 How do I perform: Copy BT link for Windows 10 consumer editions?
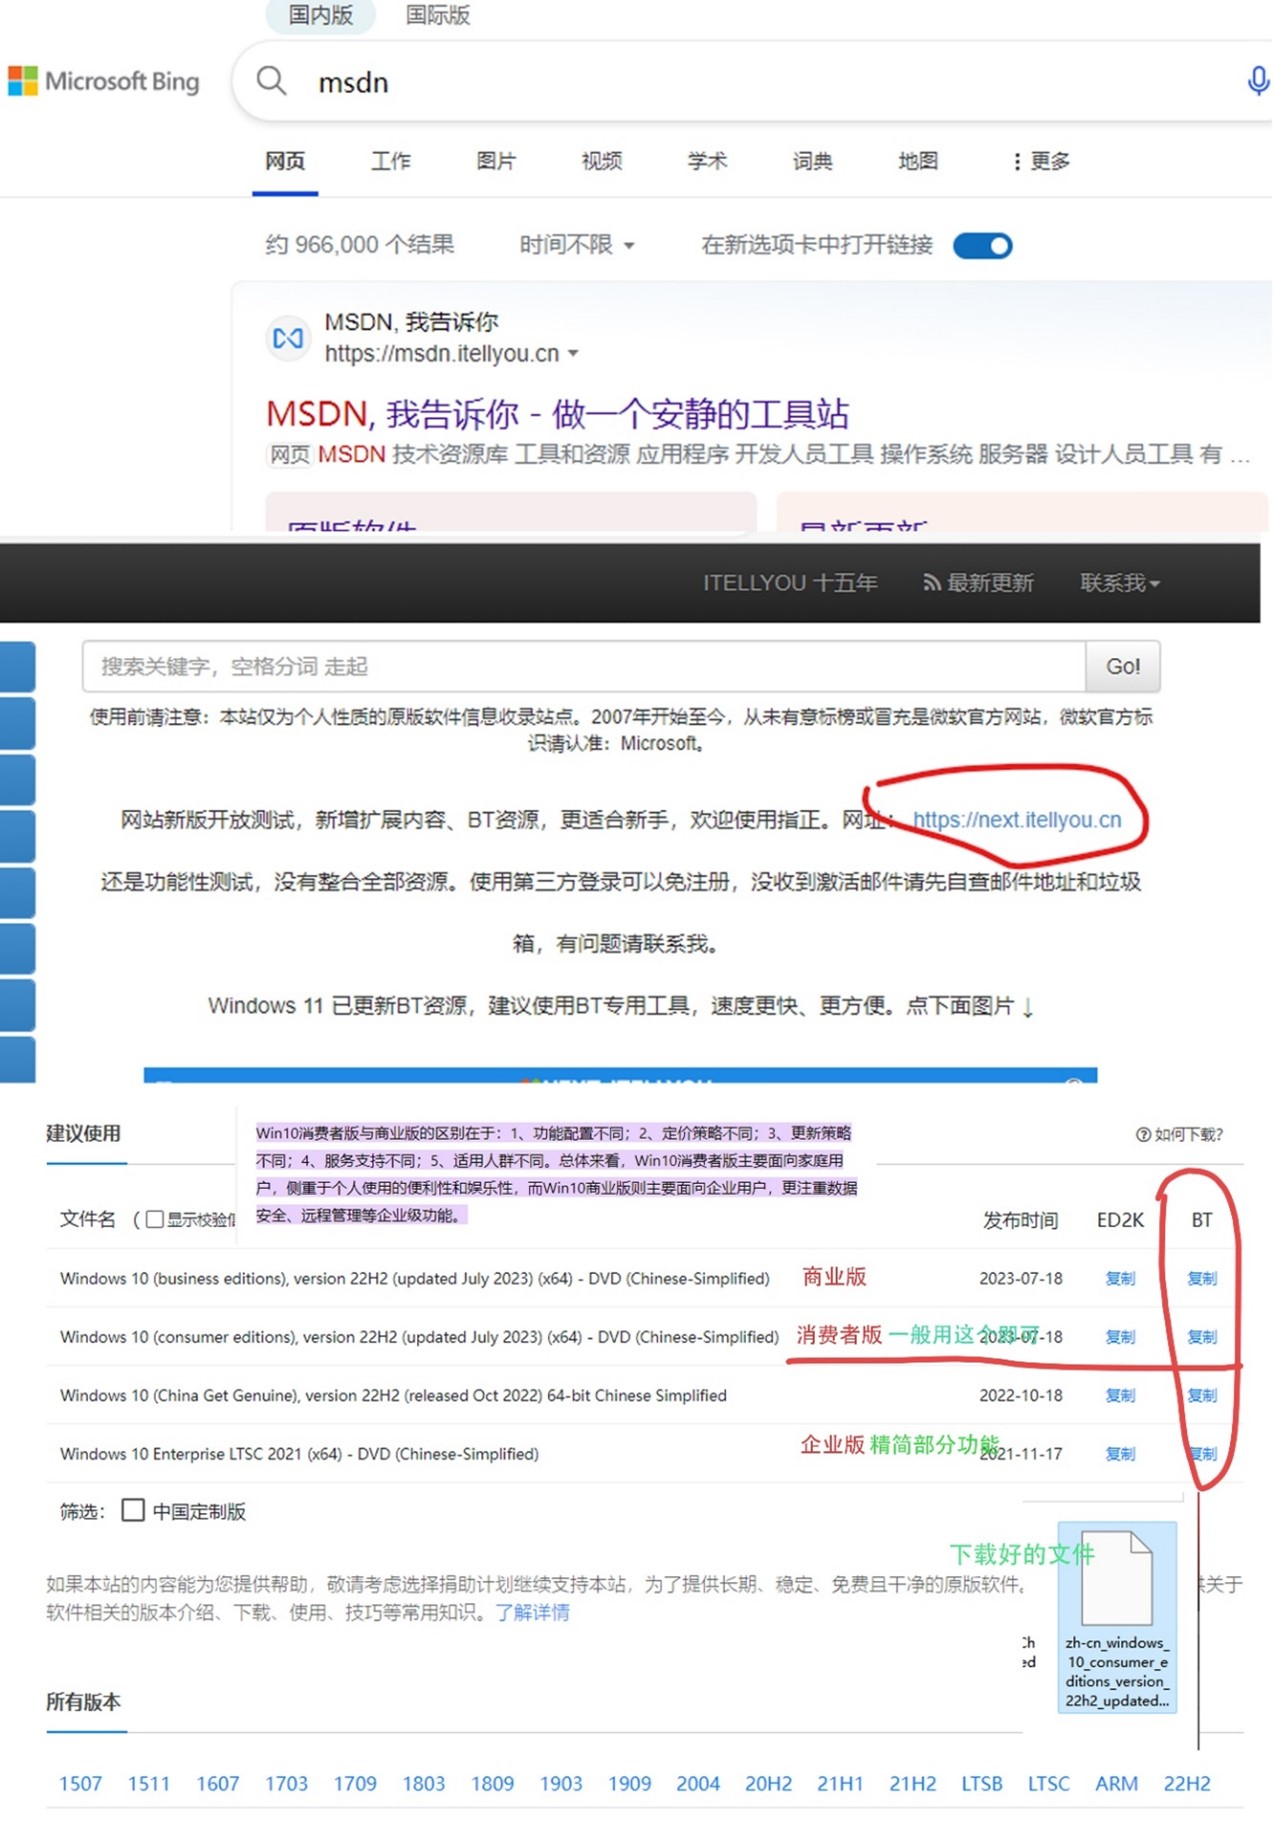tap(1201, 1337)
